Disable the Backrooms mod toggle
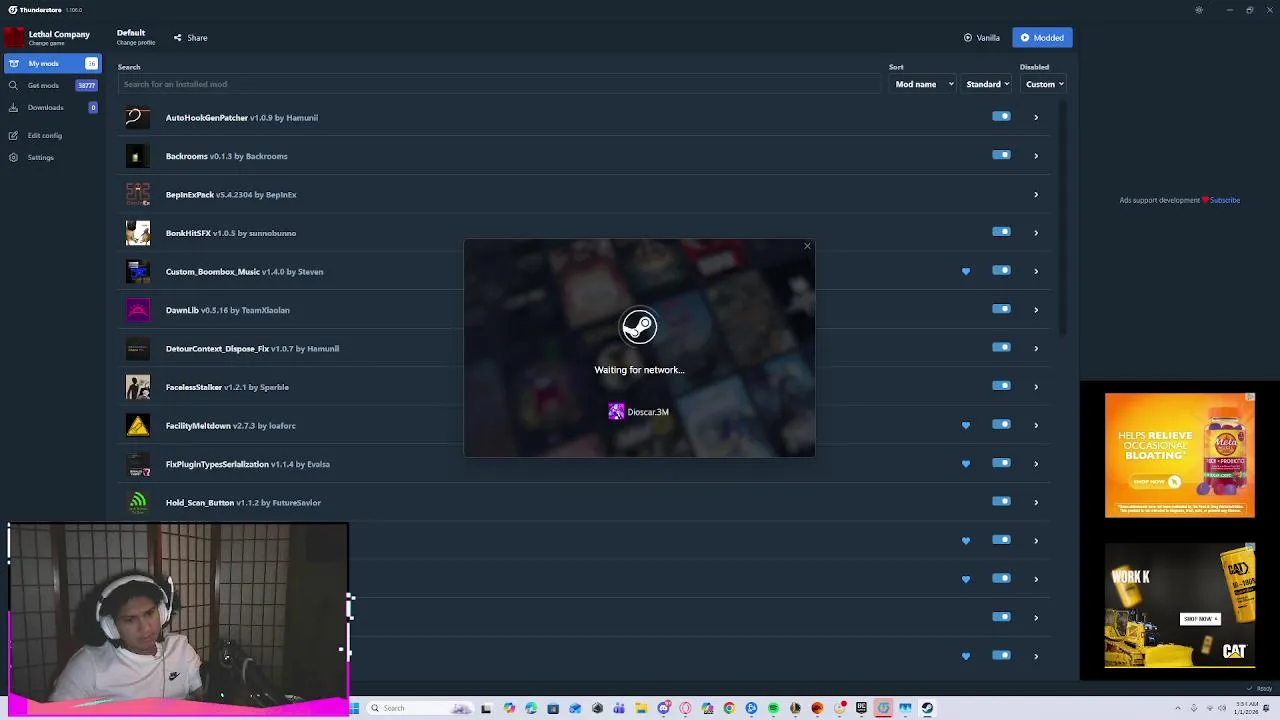1280x720 pixels. click(1001, 155)
